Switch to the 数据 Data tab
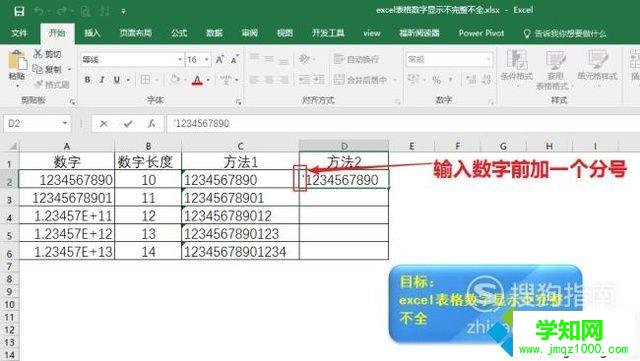This screenshot has width=640, height=361. point(214,33)
